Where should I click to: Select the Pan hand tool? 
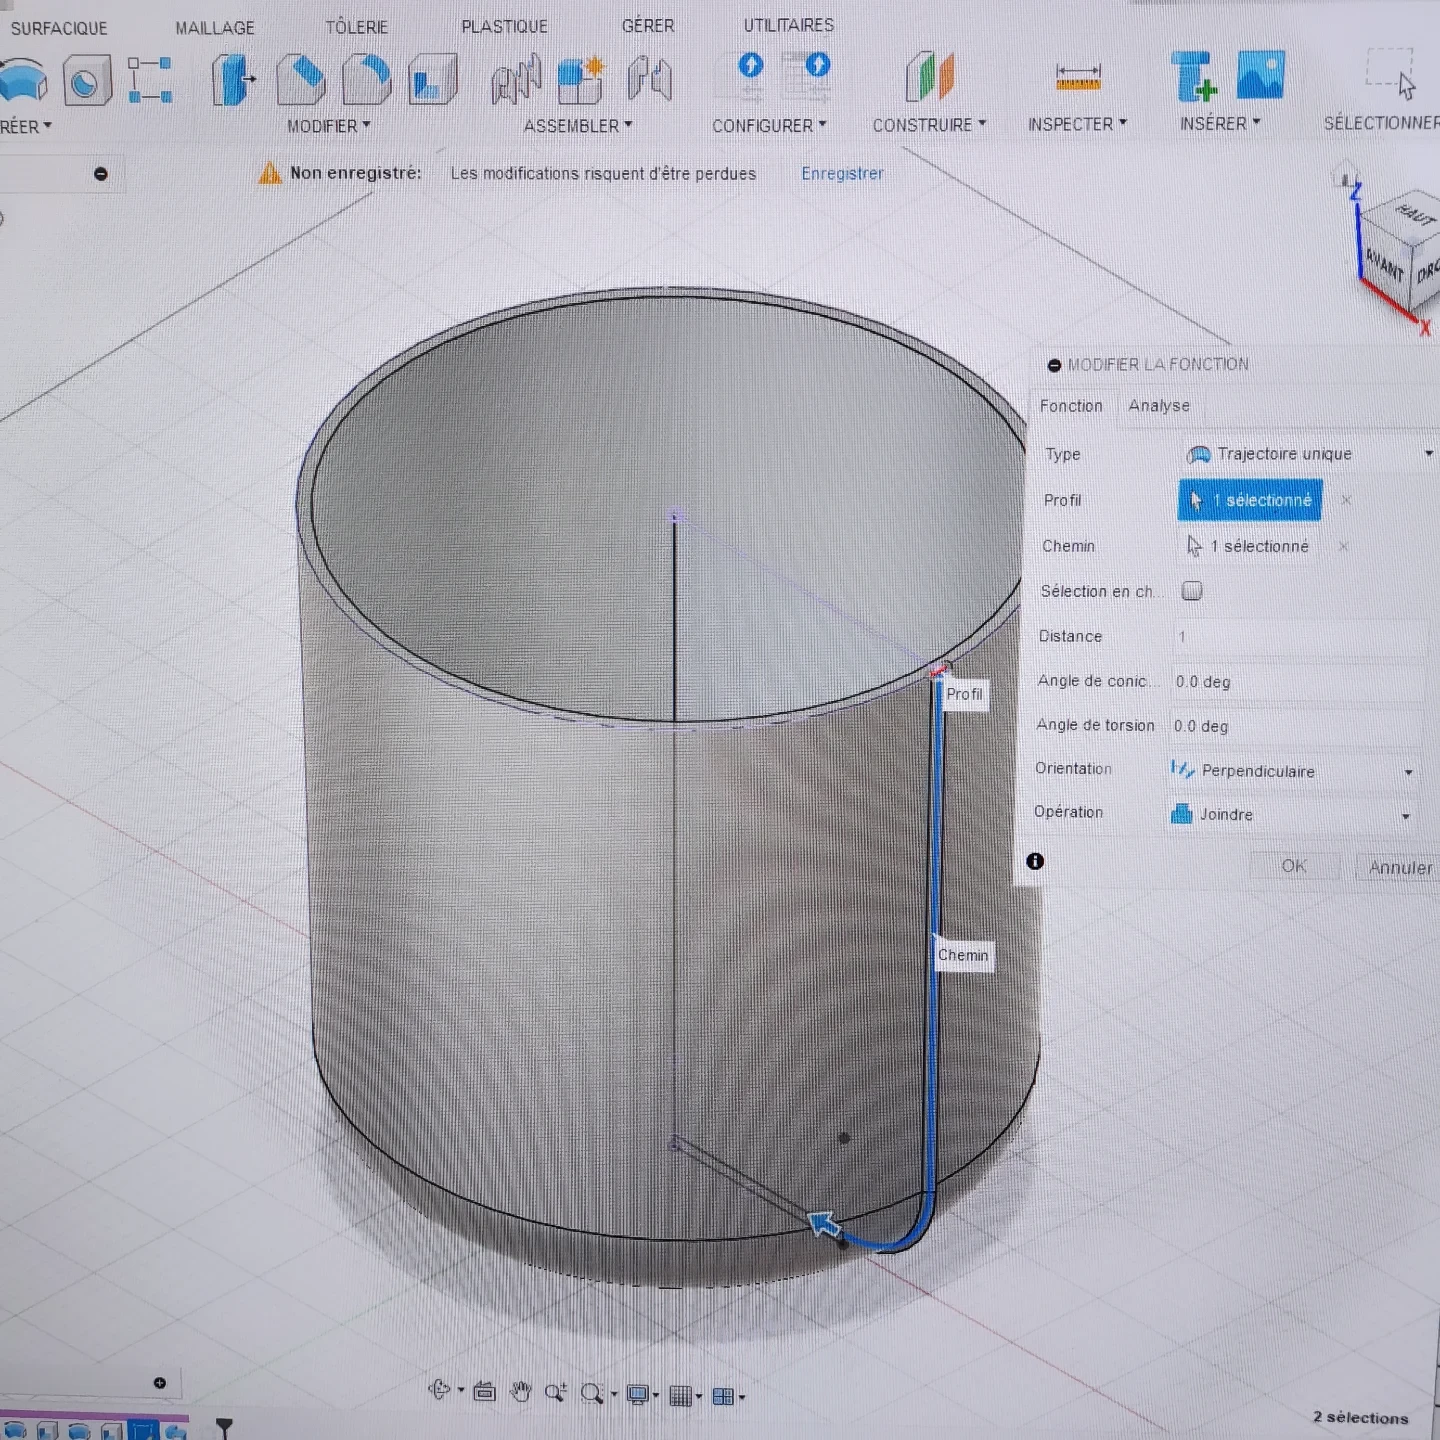tap(520, 1392)
